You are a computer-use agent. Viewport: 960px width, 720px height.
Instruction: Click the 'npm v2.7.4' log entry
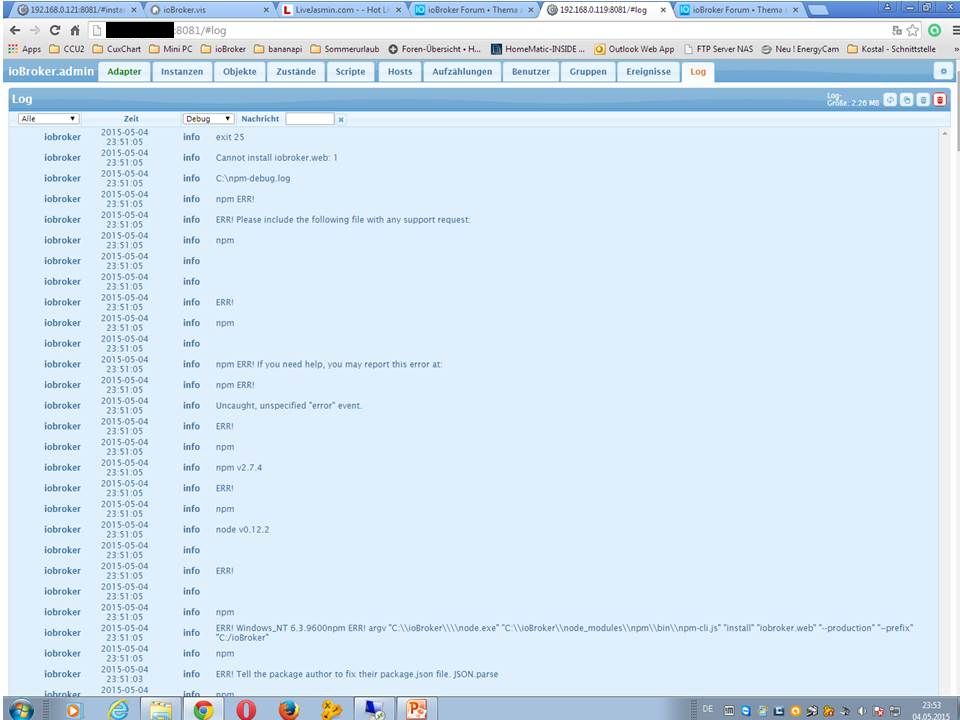(239, 468)
